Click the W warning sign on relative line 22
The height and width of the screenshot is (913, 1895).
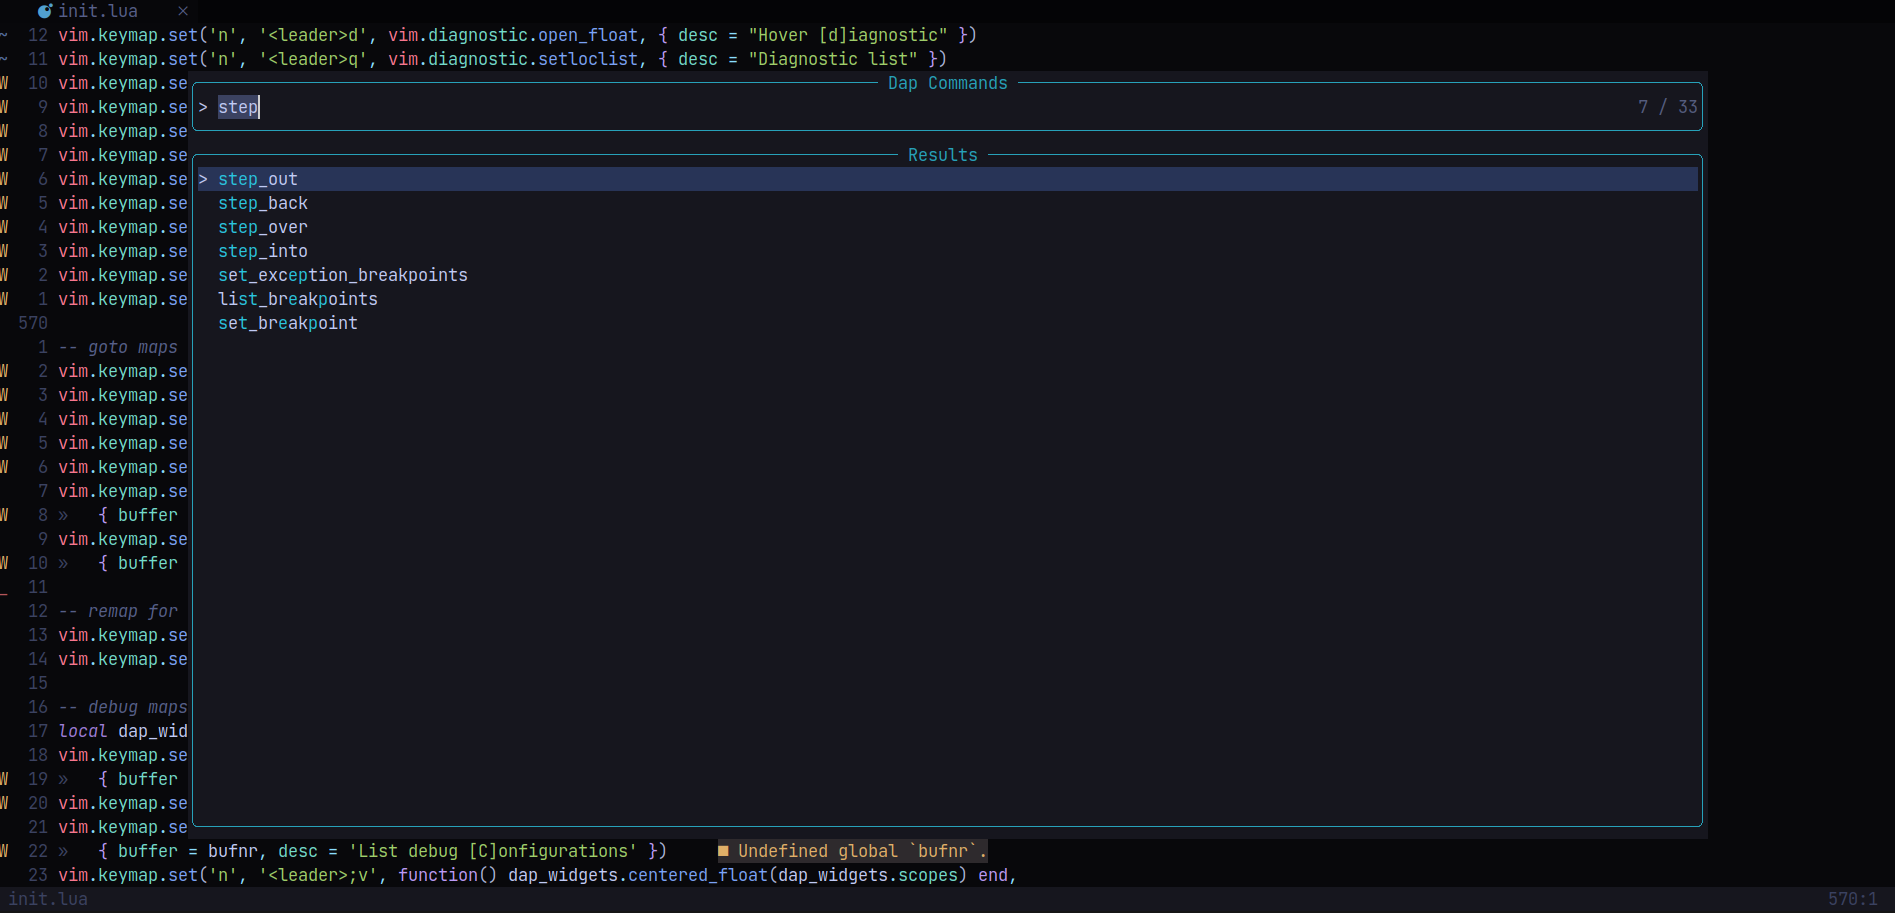tap(4, 851)
